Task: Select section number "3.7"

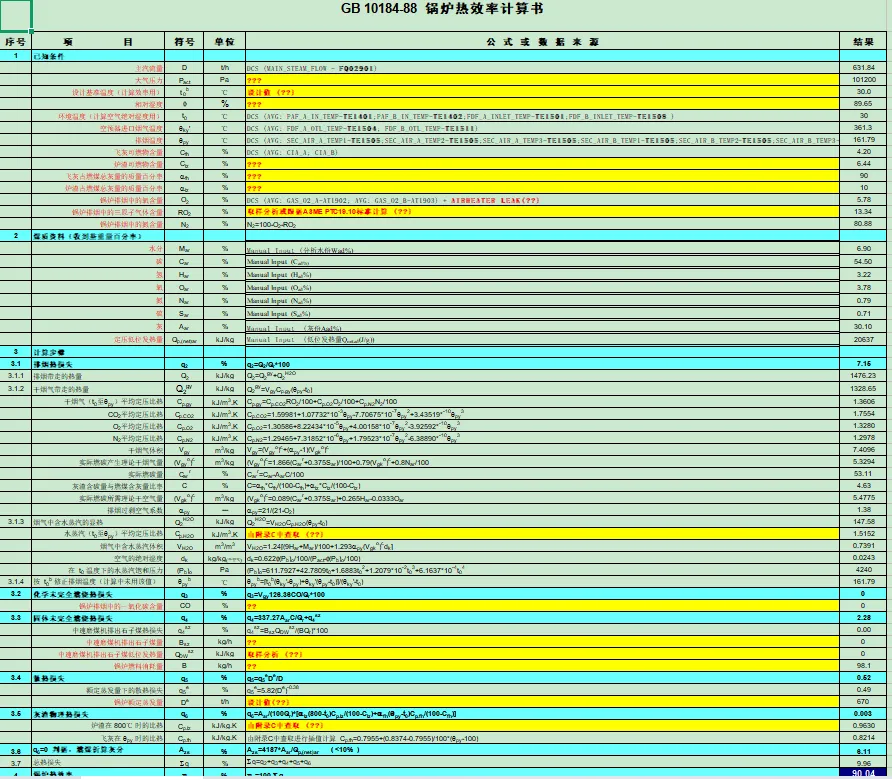Action: [x=15, y=763]
